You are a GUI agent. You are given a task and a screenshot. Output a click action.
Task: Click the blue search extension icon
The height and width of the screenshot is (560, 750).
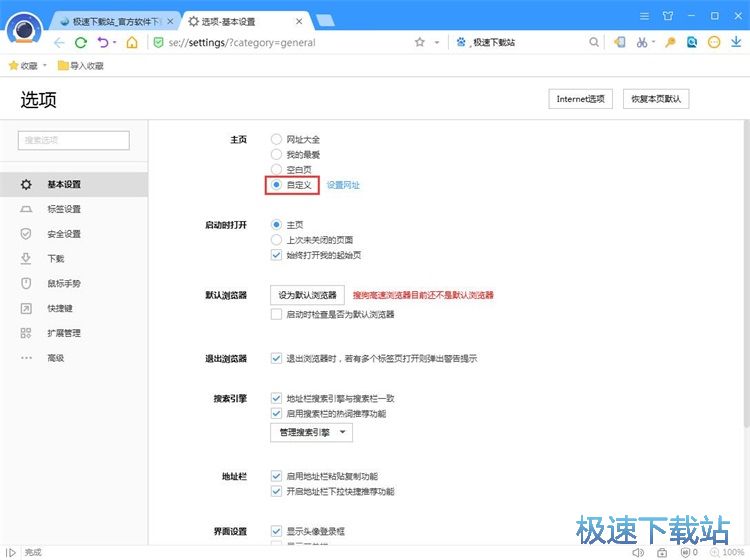692,42
